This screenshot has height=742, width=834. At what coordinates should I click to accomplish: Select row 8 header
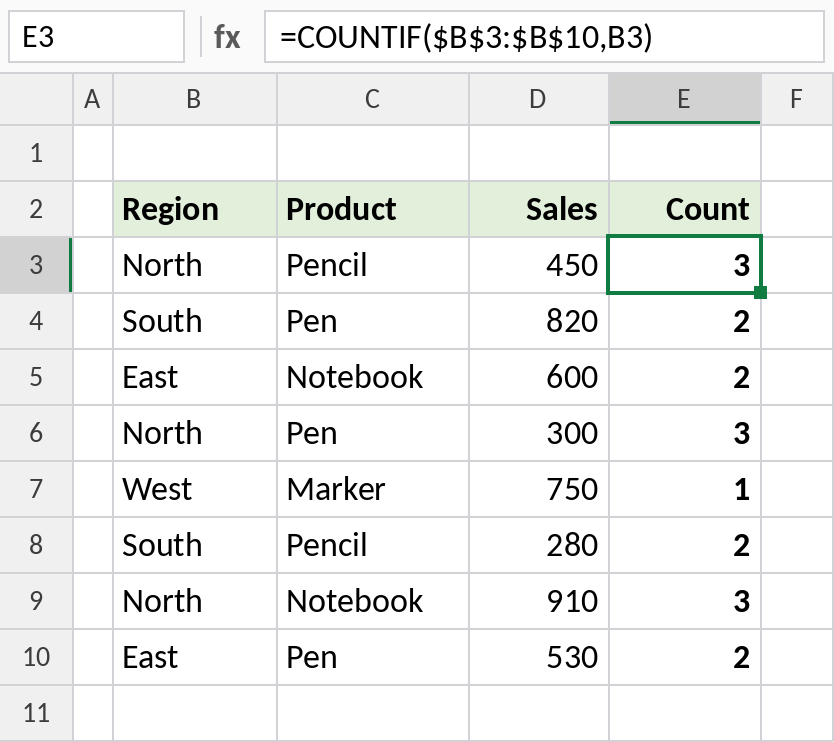pyautogui.click(x=36, y=545)
